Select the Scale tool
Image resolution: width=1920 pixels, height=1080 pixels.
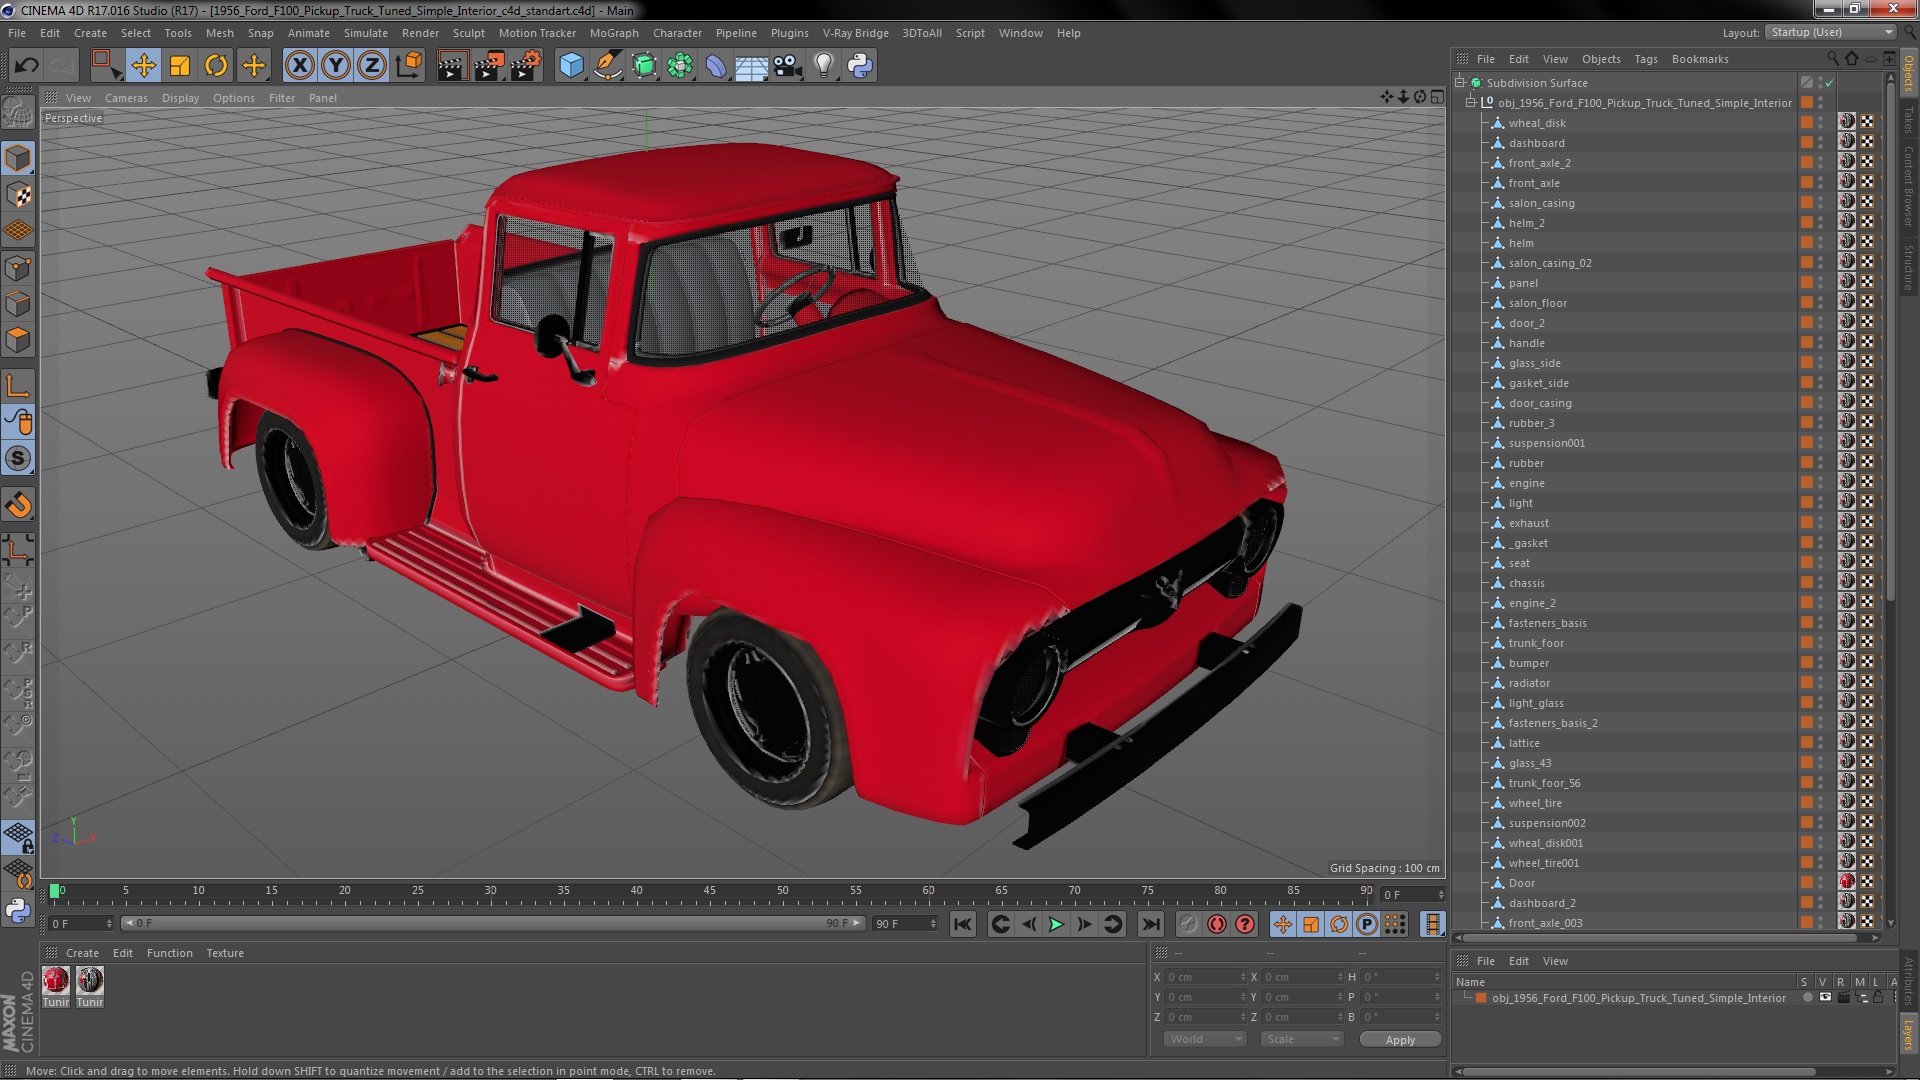tap(180, 66)
